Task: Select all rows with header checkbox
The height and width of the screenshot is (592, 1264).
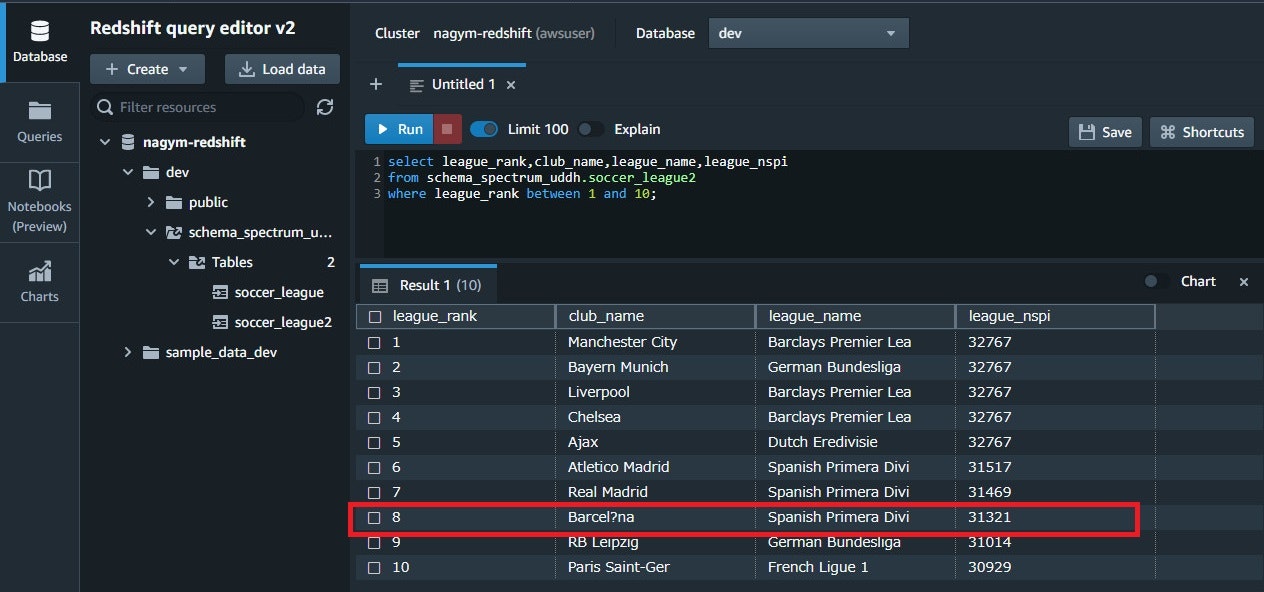Action: 375,316
